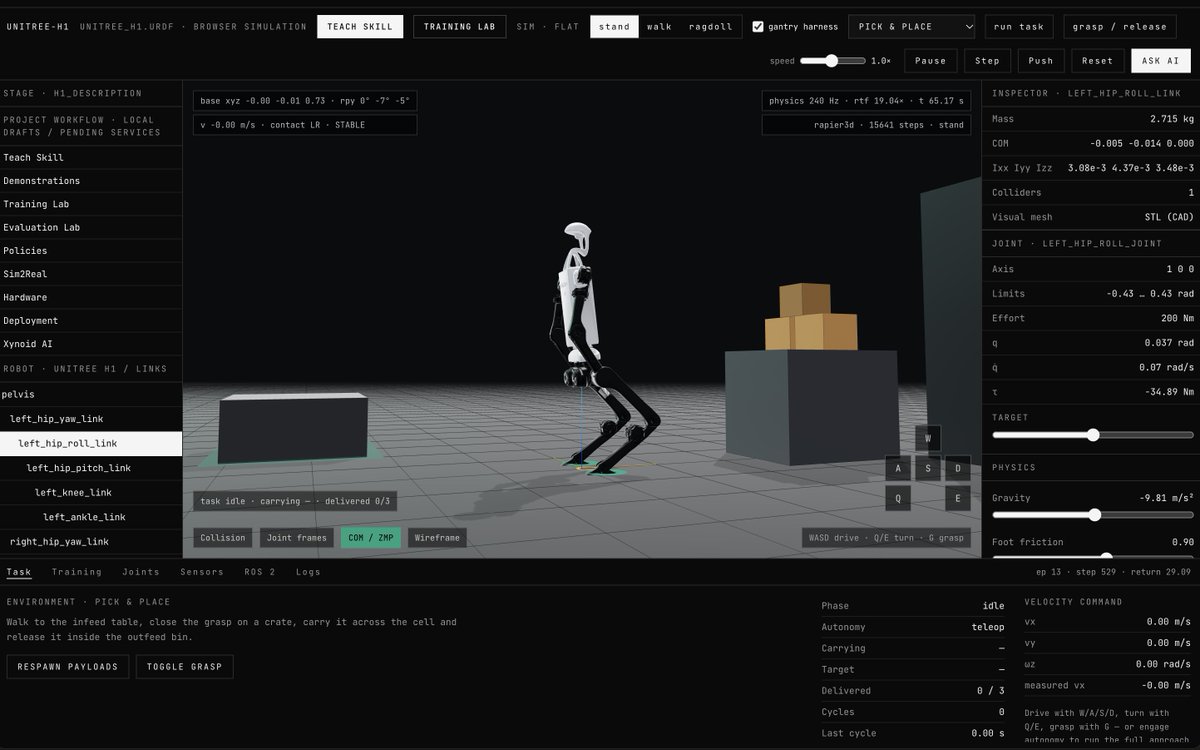Click the TEACH SKILL button
Viewport: 1200px width, 750px height.
360,27
